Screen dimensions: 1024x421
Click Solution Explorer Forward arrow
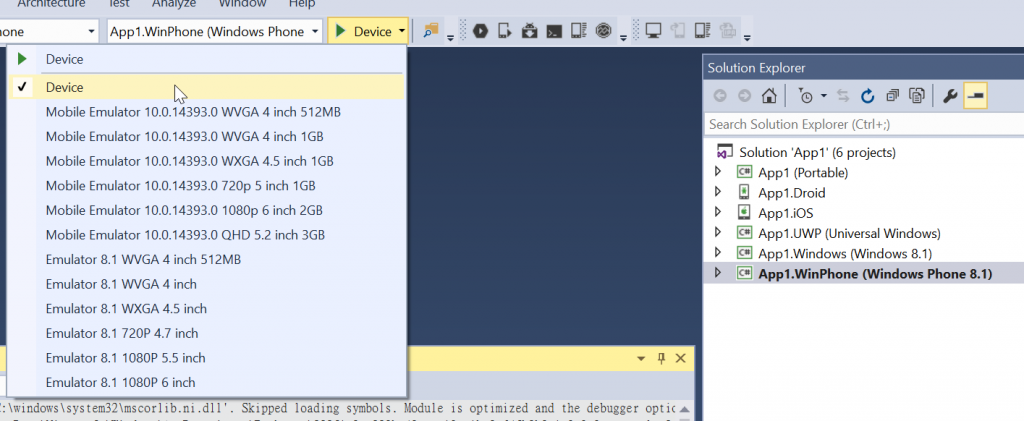coord(744,96)
